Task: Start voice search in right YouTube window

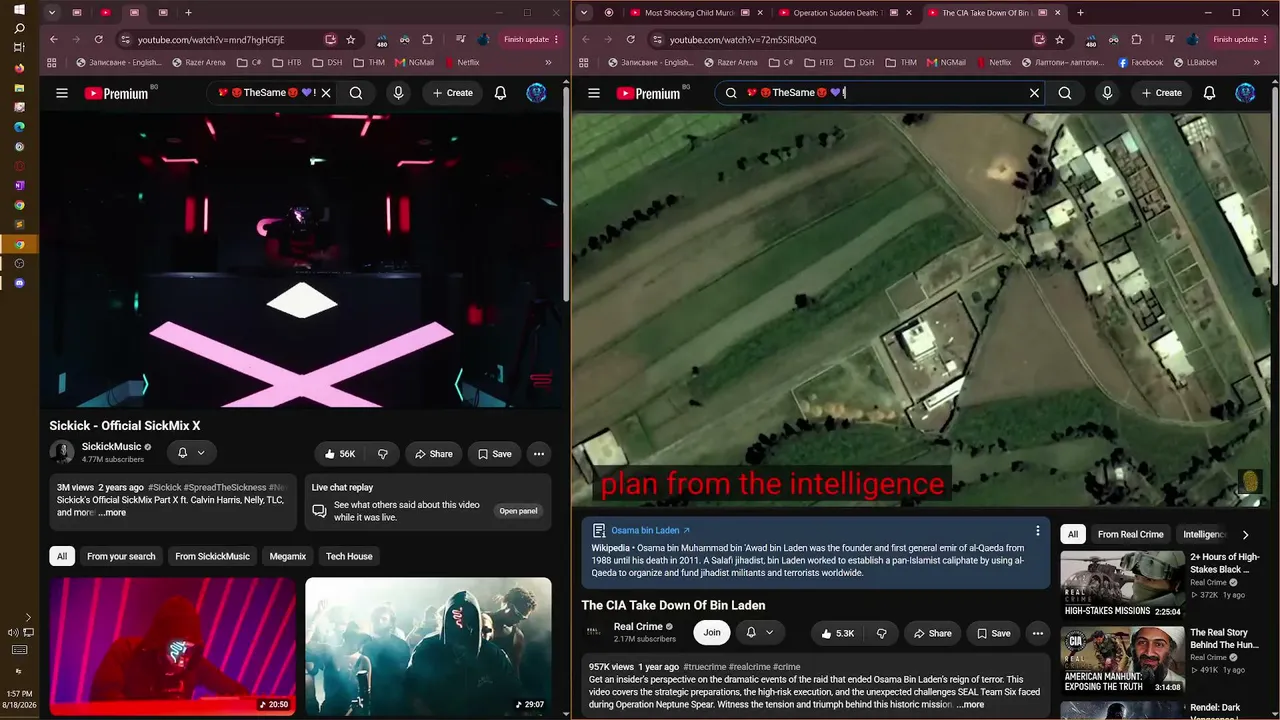Action: pos(1107,93)
